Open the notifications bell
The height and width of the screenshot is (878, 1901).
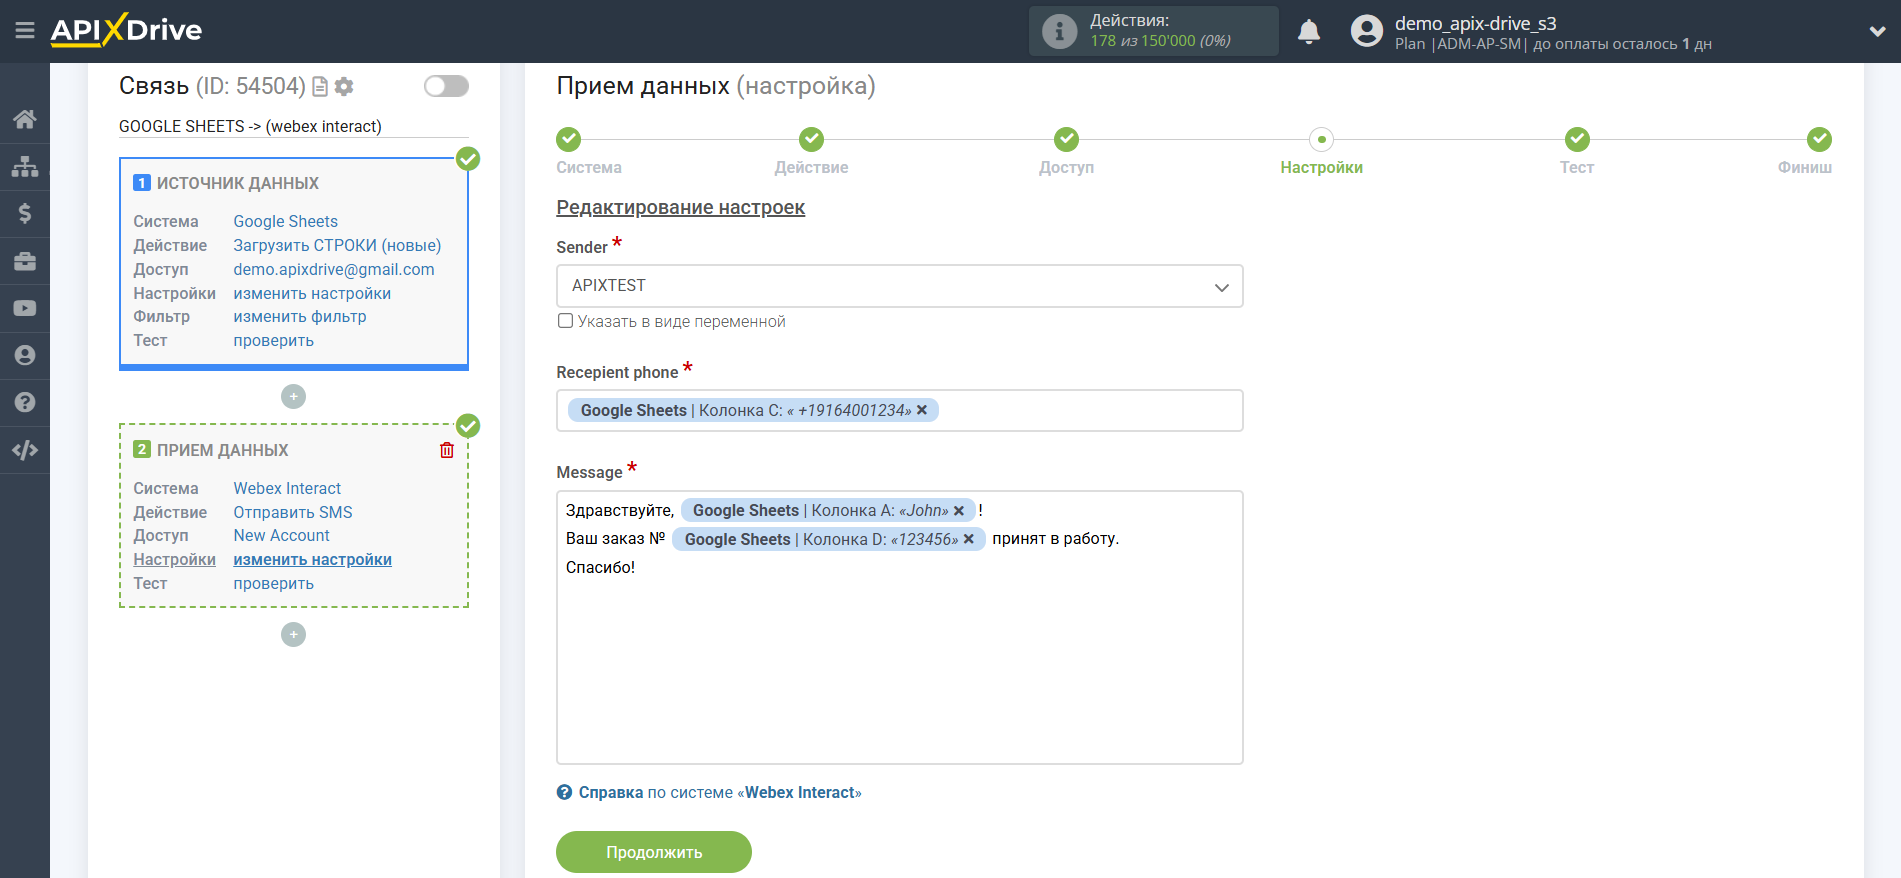pos(1309,31)
